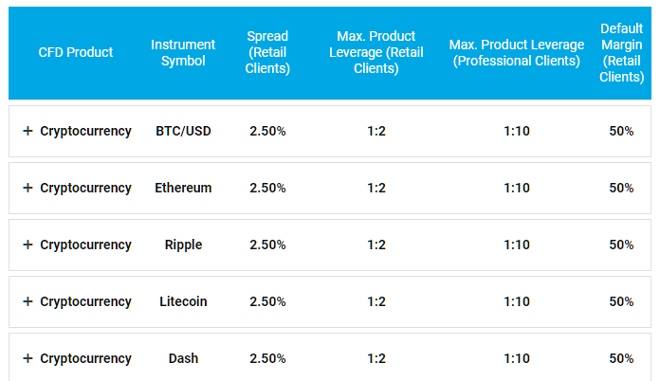Select the BTC/USD instrument symbol
The height and width of the screenshot is (381, 660).
(183, 131)
